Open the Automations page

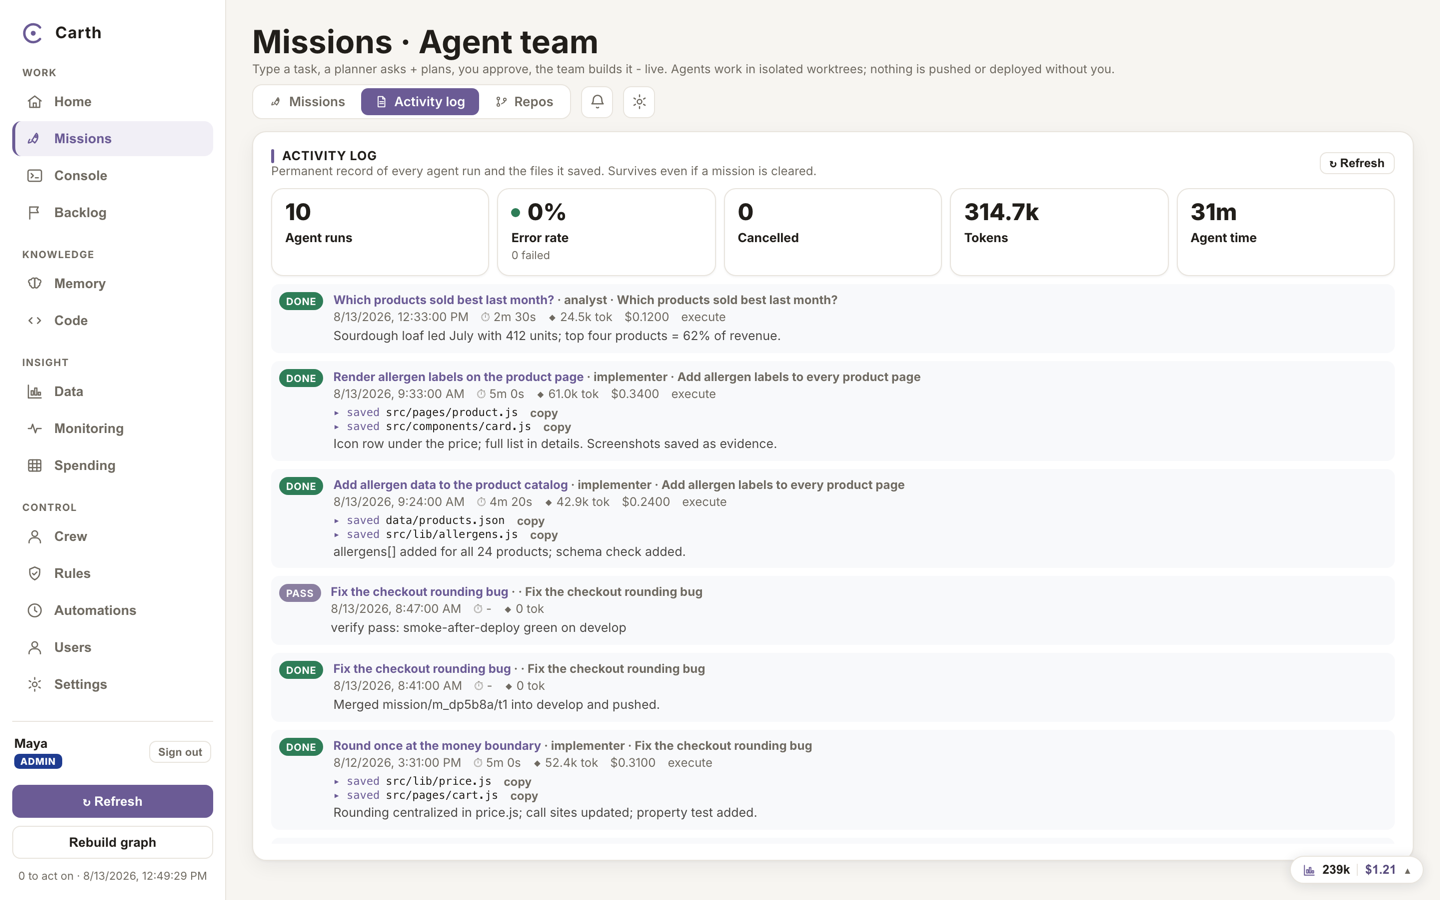[112, 611]
